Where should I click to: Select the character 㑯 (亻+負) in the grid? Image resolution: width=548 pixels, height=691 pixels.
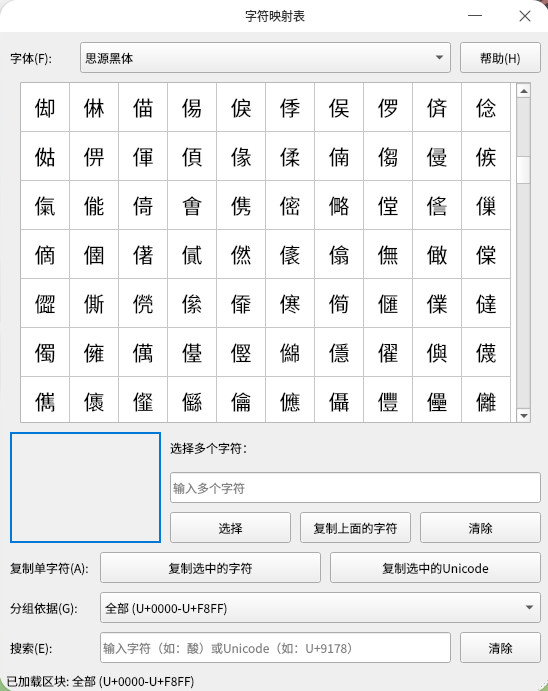pyautogui.click(x=192, y=156)
